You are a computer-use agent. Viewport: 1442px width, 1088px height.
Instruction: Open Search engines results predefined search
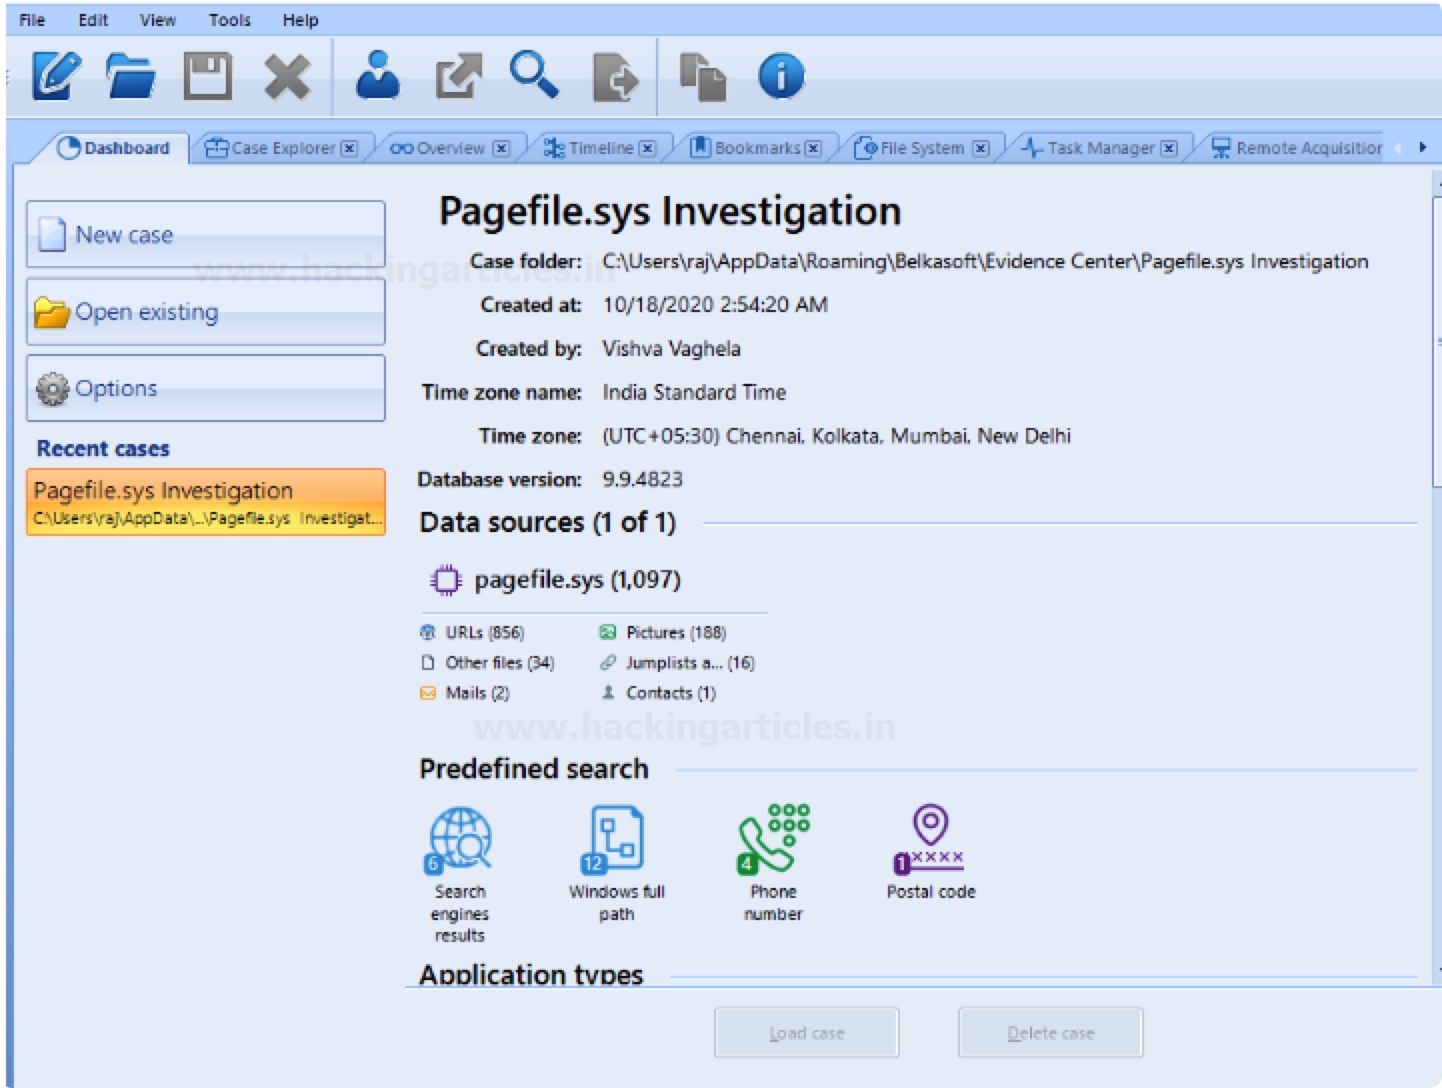tap(460, 875)
